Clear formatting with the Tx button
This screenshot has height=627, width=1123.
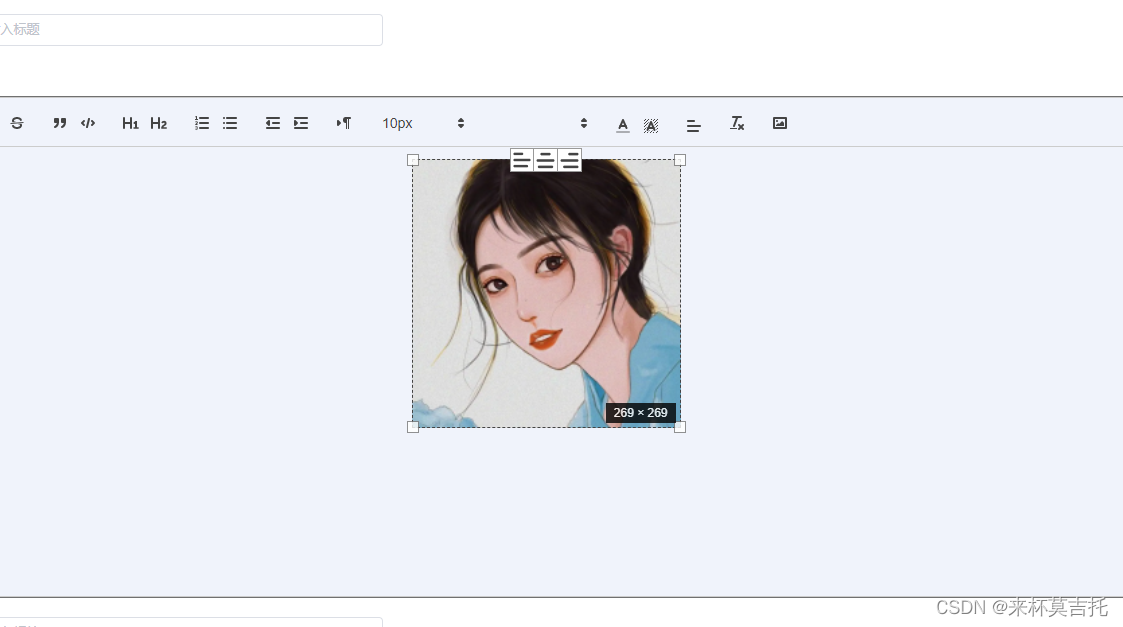pos(737,123)
